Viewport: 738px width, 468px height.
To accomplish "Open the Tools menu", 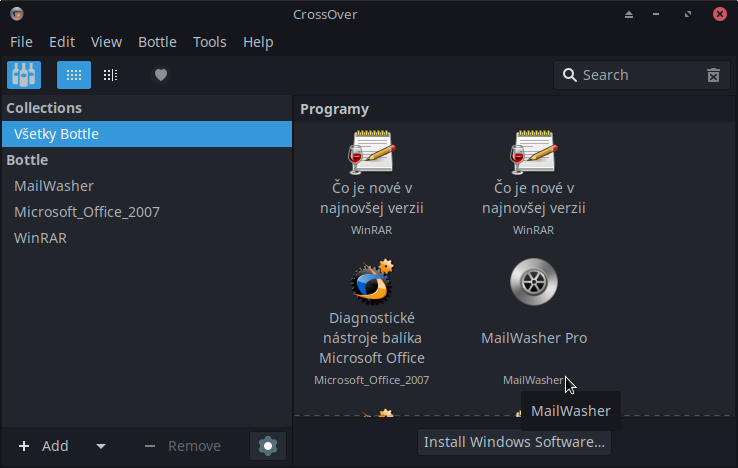I will [x=210, y=42].
